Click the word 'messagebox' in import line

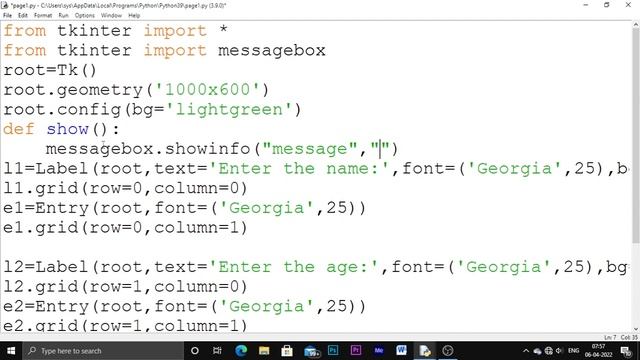click(271, 51)
